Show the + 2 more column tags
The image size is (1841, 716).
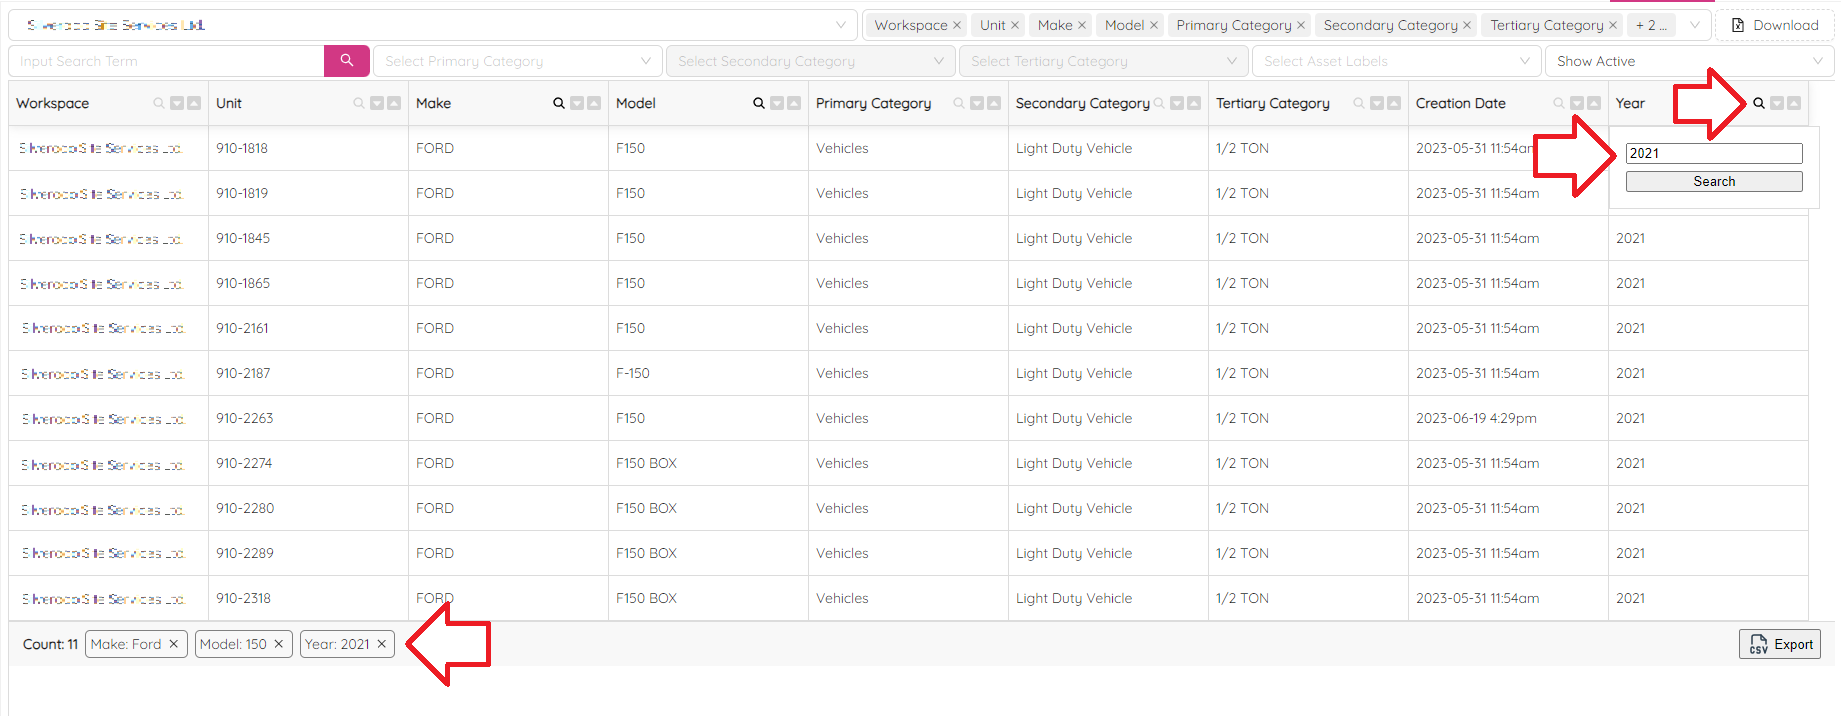pos(1652,25)
